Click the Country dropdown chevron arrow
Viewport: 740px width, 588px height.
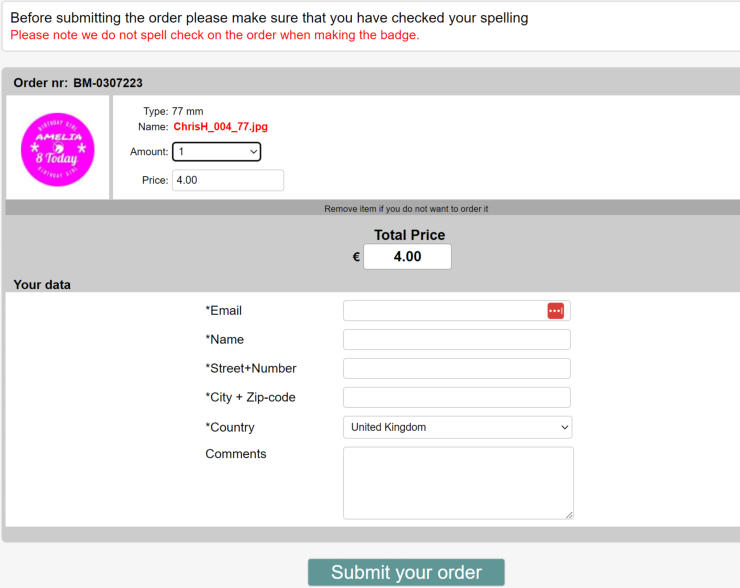click(564, 428)
